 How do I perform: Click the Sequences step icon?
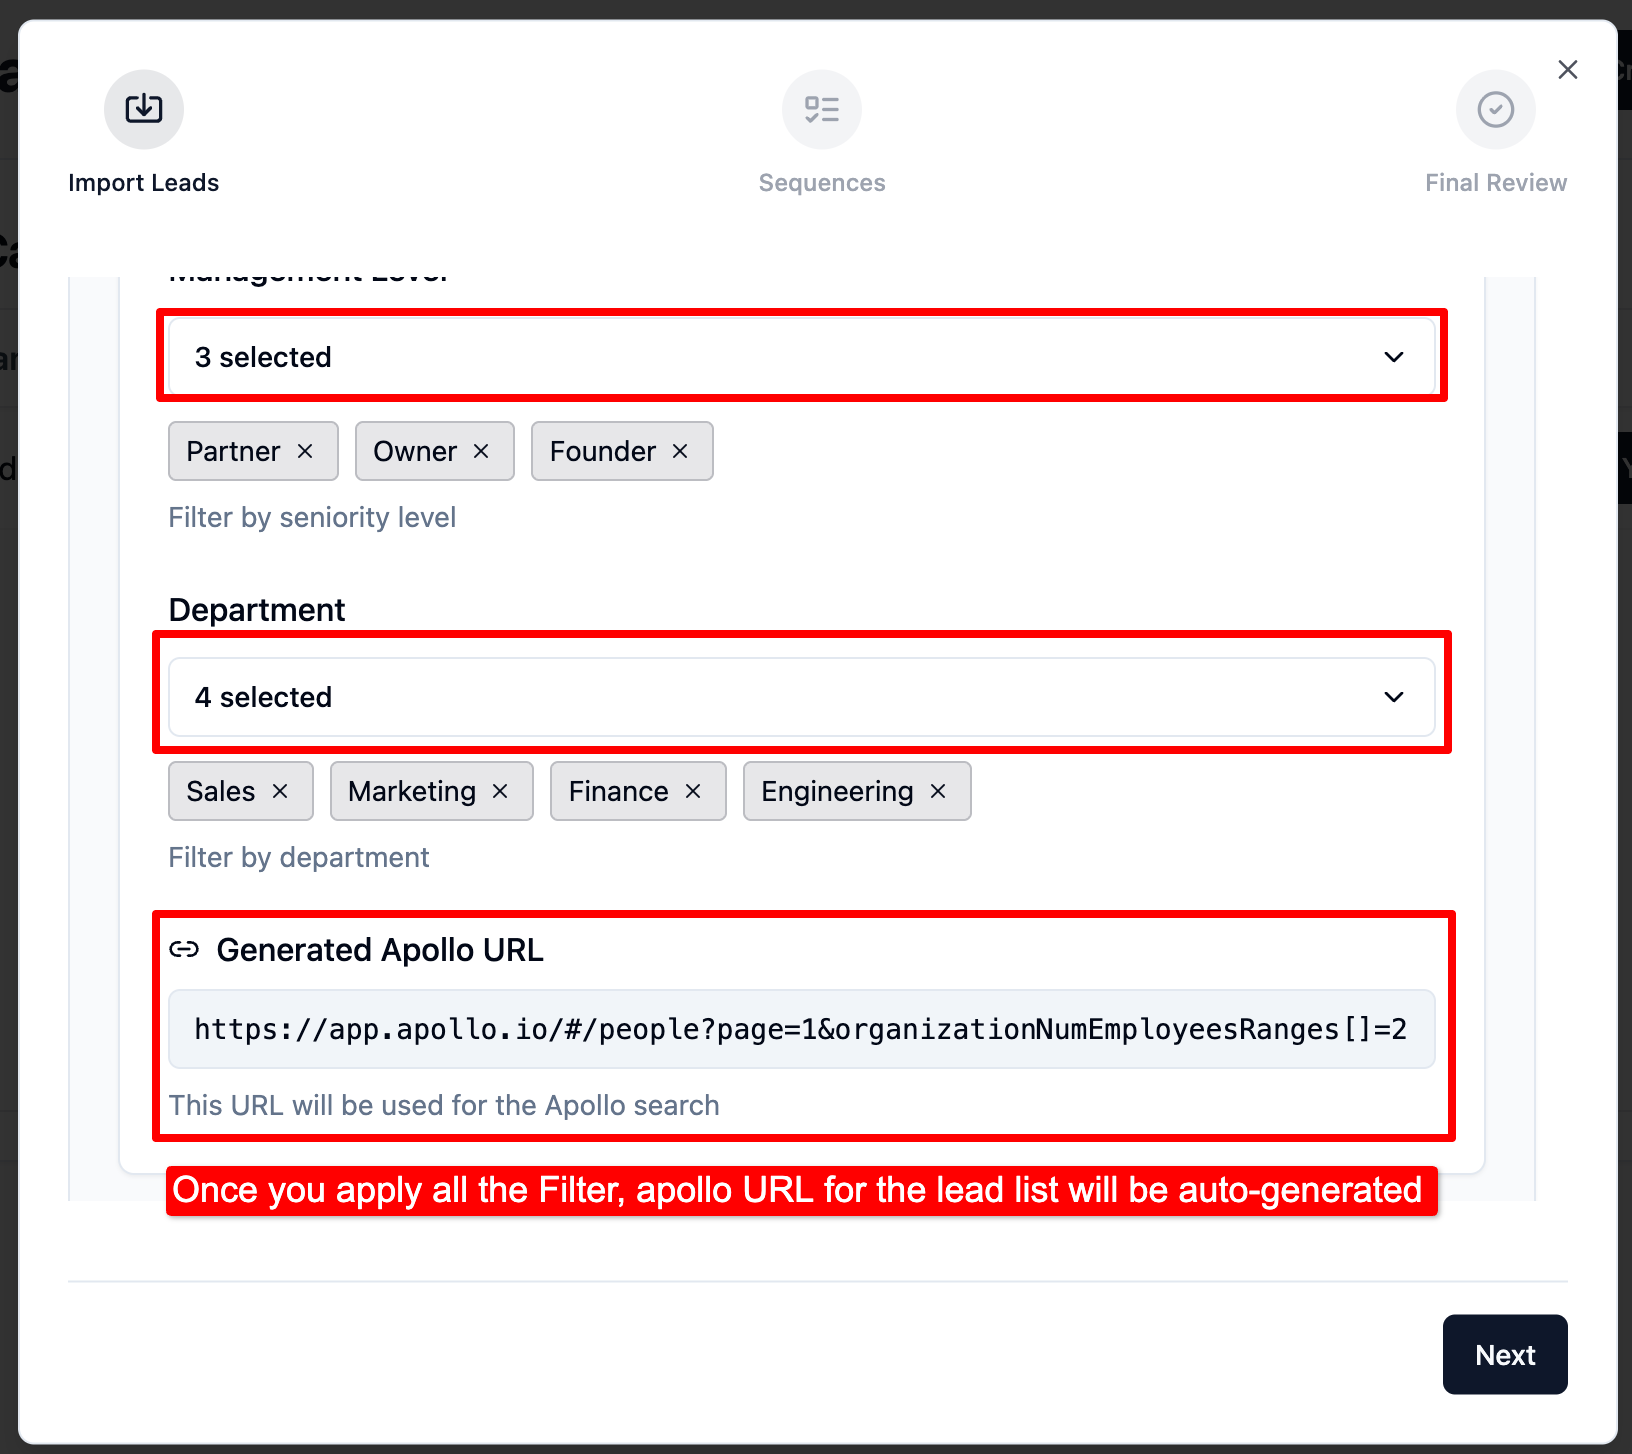[822, 109]
